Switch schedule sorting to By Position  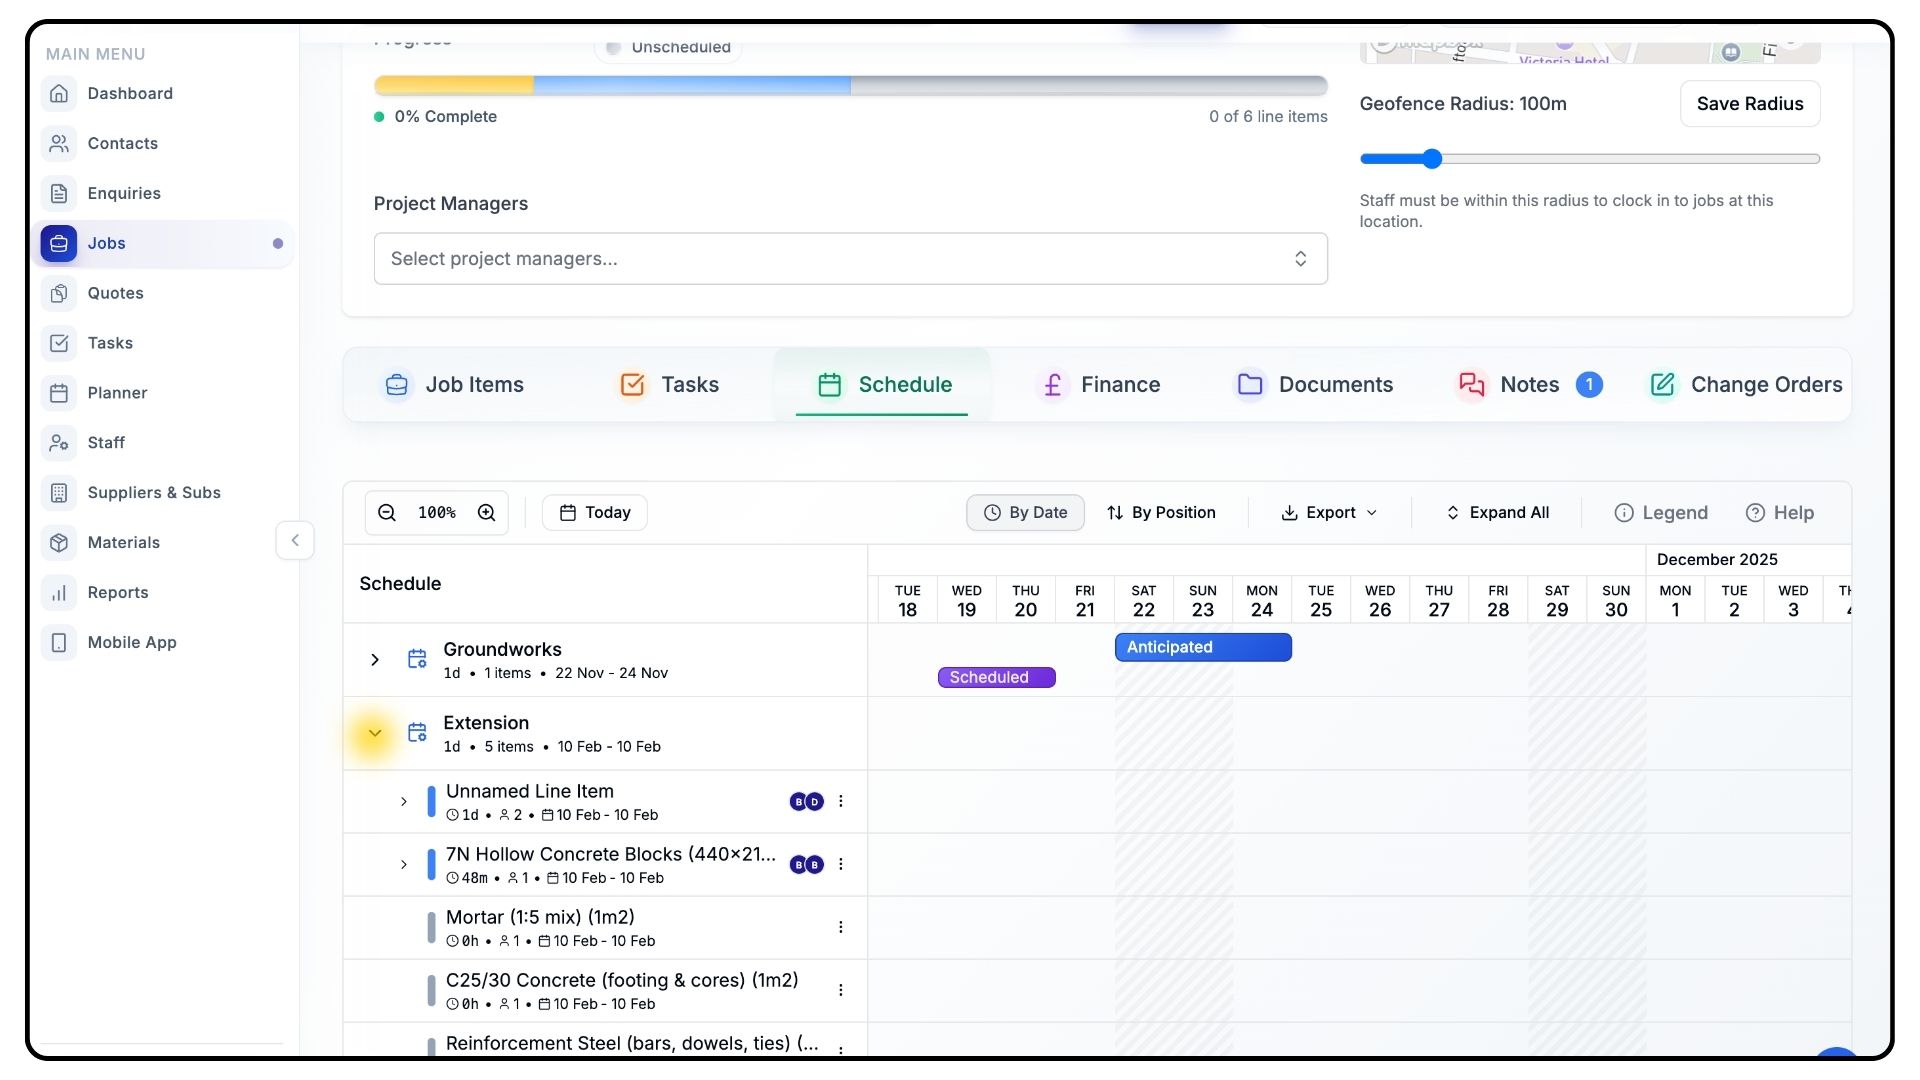[x=1161, y=513]
